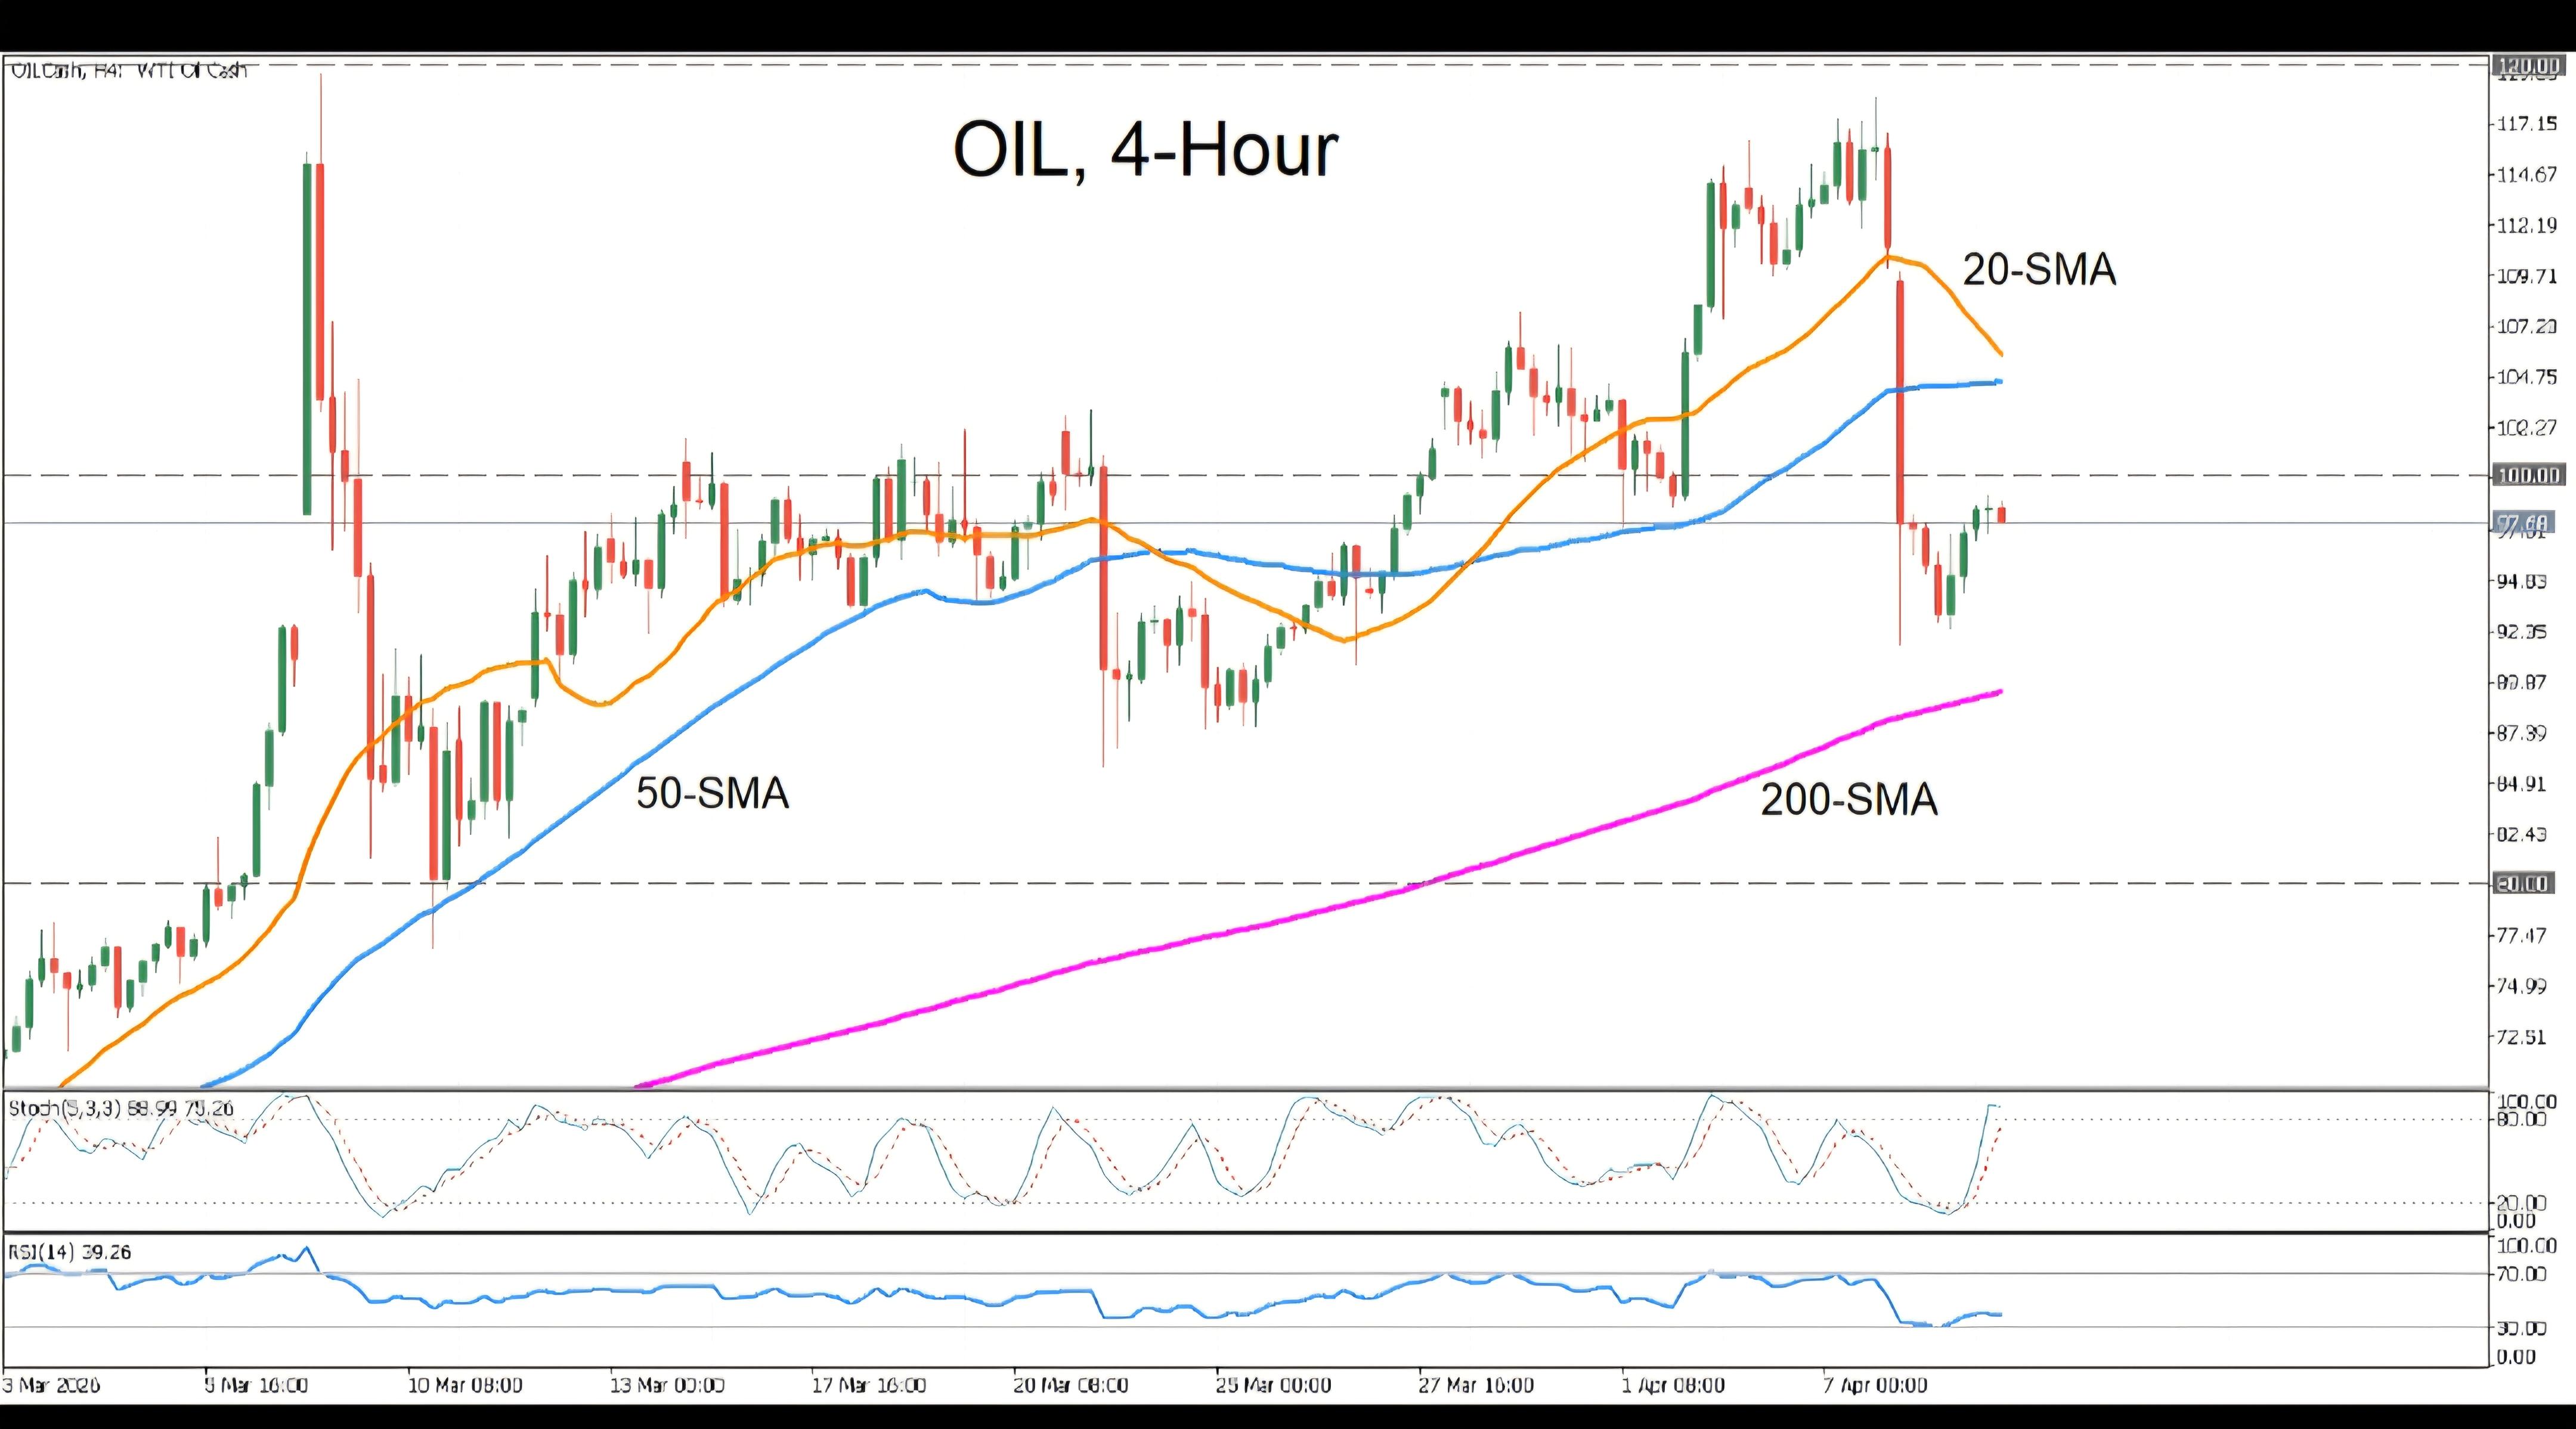
Task: Click the 7 Apr 00:00 time label
Action: tap(1873, 1385)
